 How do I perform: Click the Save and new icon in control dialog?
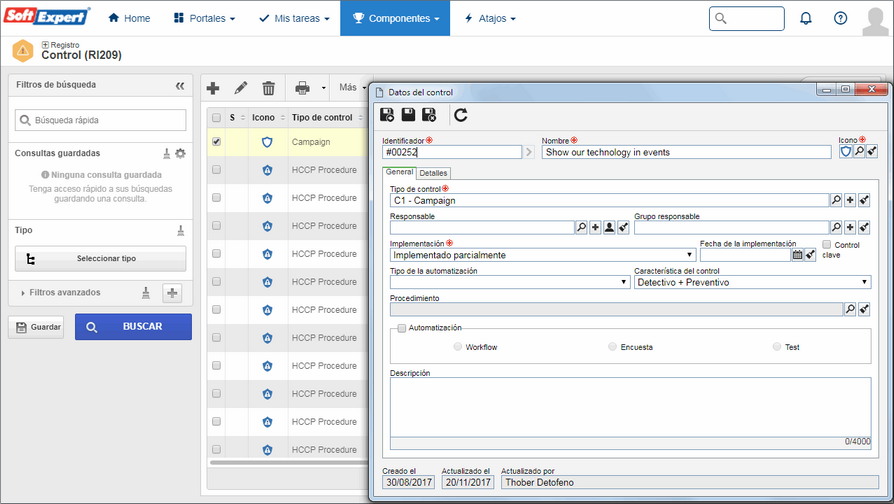tap(387, 115)
